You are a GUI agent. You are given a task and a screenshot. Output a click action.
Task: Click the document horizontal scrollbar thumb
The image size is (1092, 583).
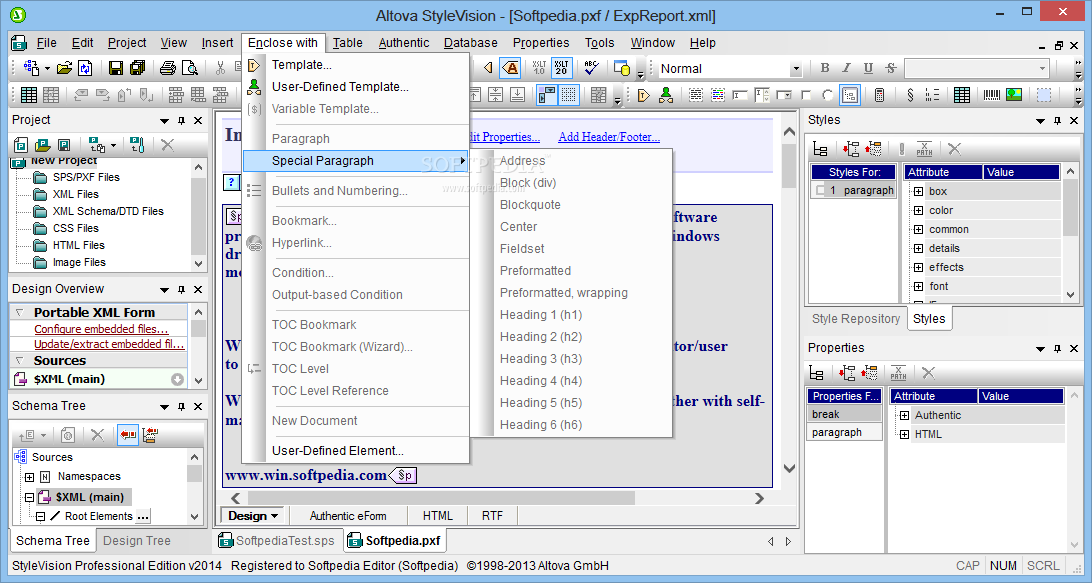[x=441, y=498]
